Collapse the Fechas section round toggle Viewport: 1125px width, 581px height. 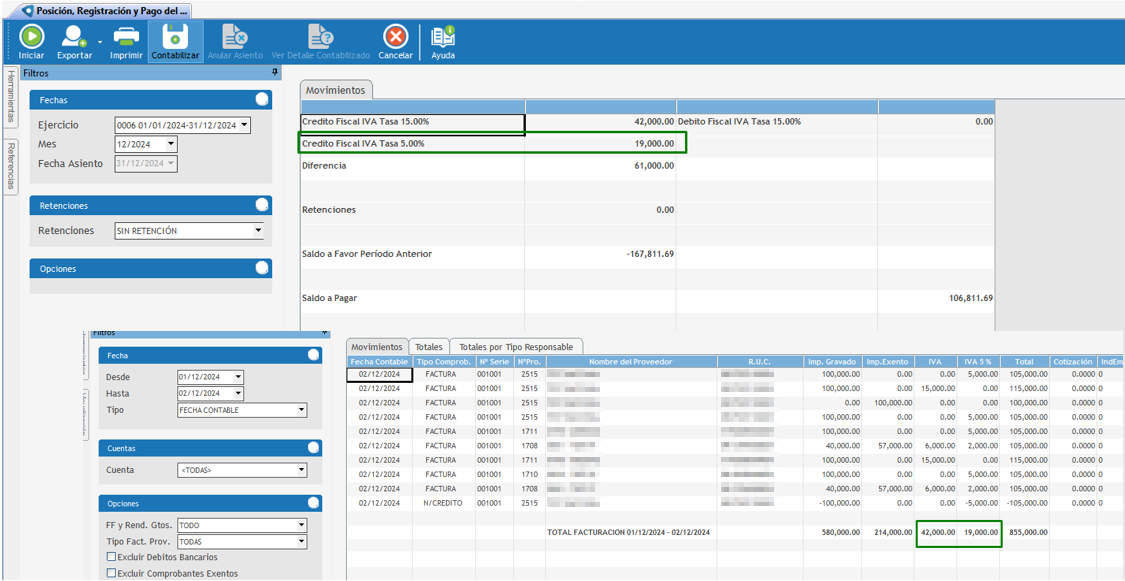[x=262, y=100]
